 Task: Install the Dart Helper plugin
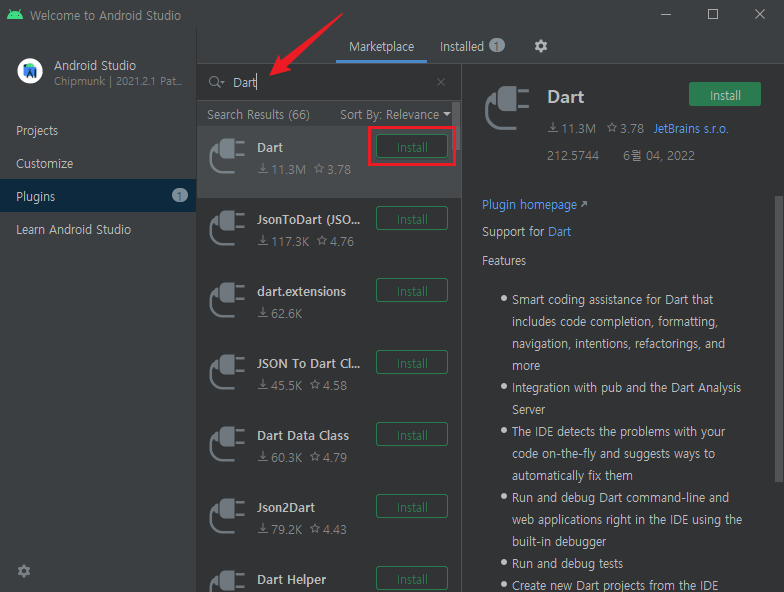tap(412, 578)
